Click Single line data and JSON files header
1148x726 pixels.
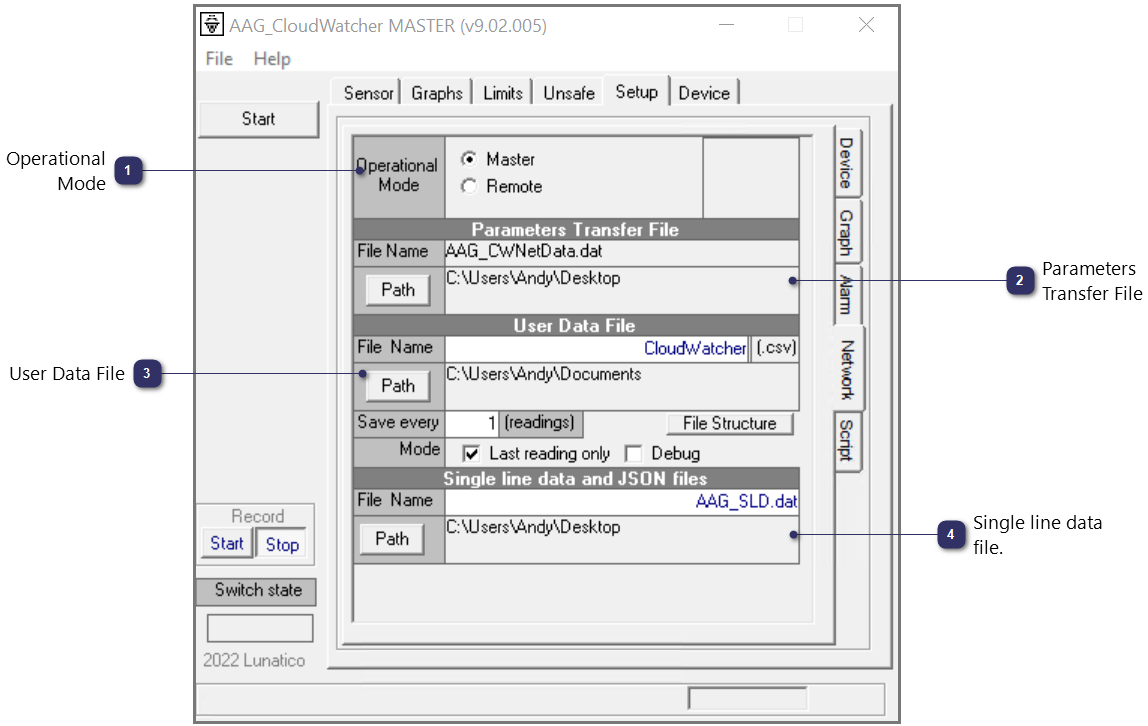tap(575, 479)
